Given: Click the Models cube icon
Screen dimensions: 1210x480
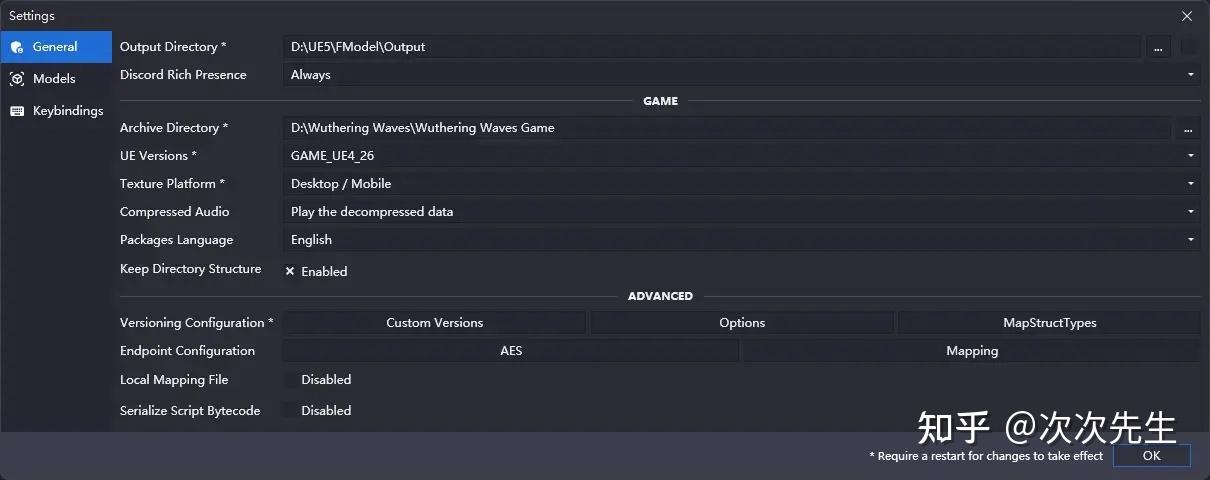Looking at the screenshot, I should click(x=17, y=79).
